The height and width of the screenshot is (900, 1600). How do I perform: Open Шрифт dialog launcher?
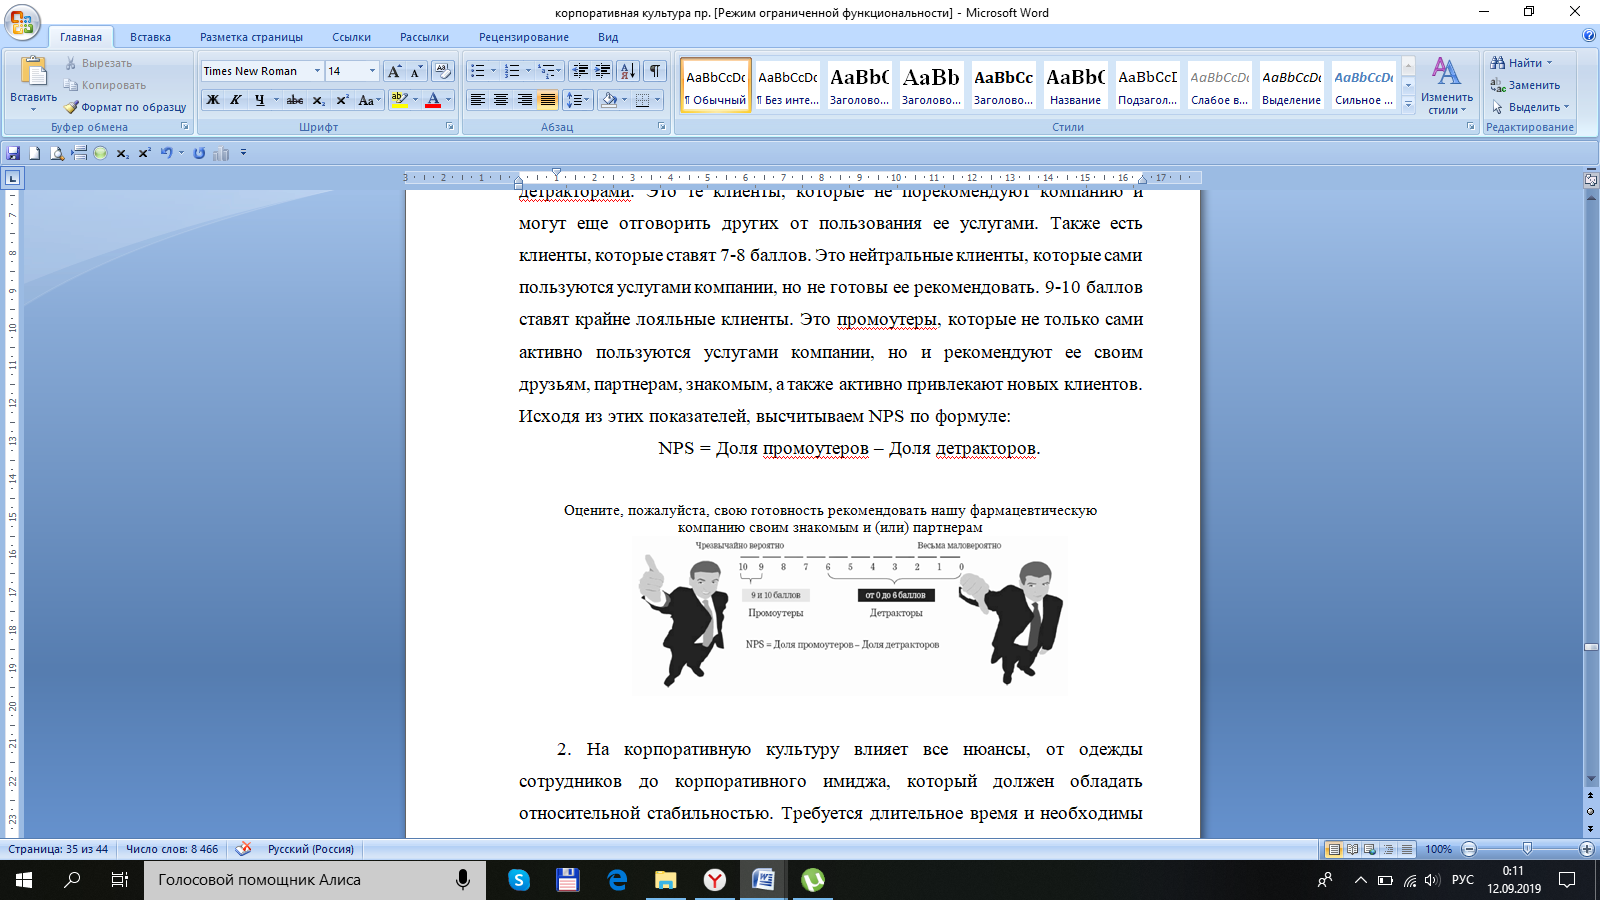449,127
